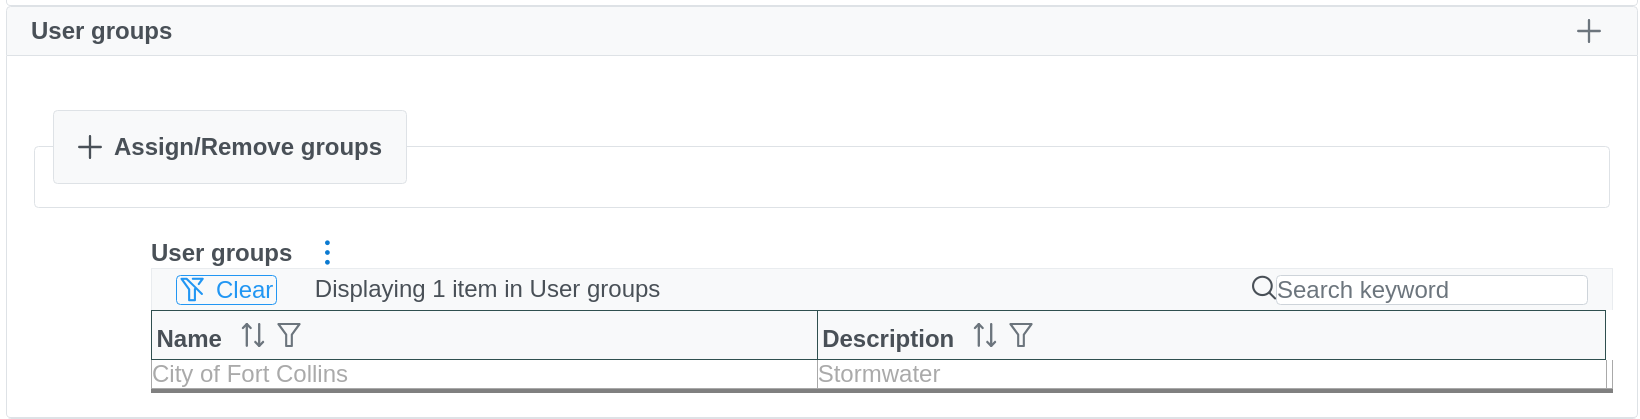
Task: Click the plus icon beside Assign/Remove groups
Action: pos(90,147)
